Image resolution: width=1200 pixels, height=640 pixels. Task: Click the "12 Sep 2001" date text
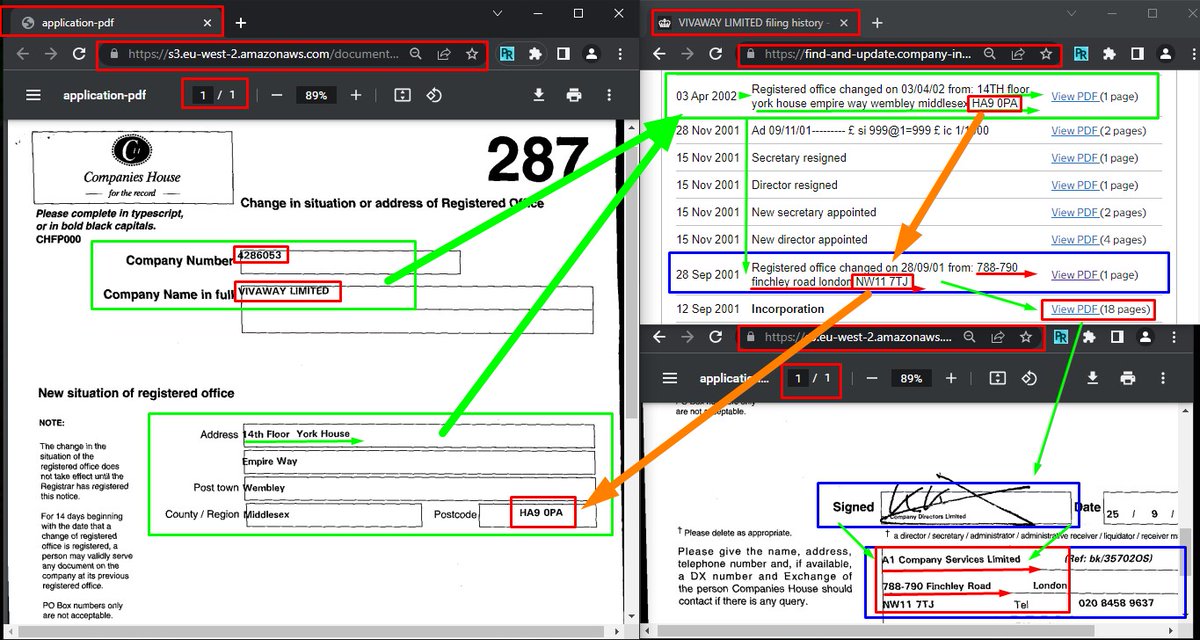click(x=708, y=309)
